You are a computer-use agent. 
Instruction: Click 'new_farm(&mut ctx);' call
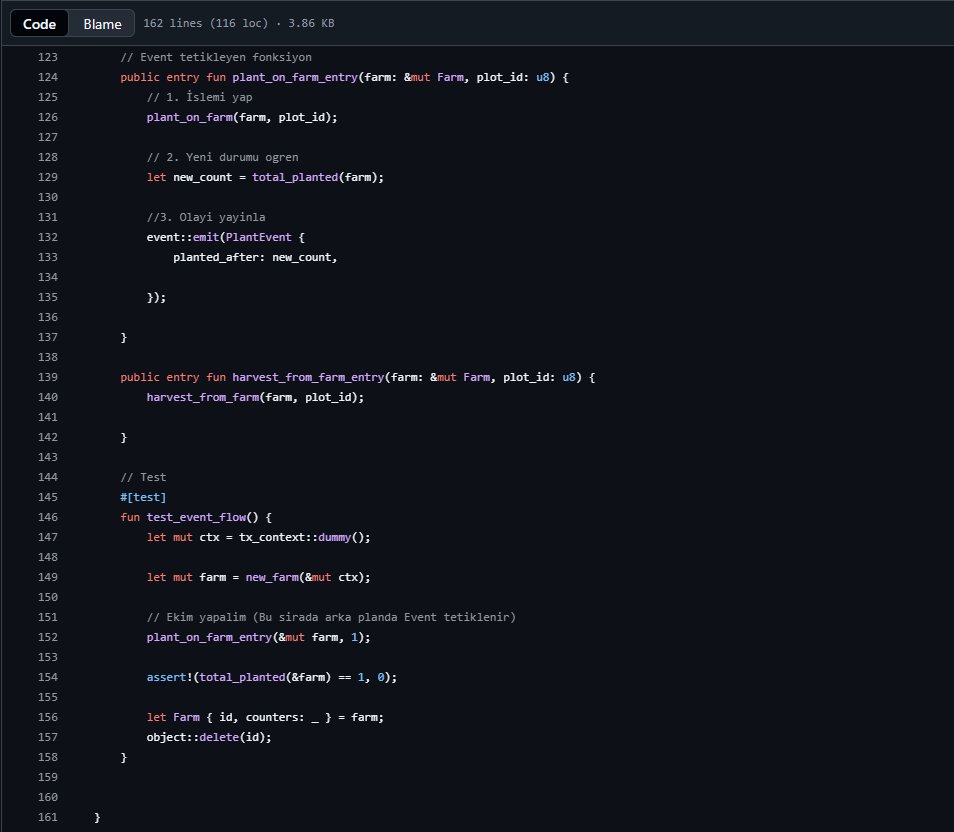(308, 577)
